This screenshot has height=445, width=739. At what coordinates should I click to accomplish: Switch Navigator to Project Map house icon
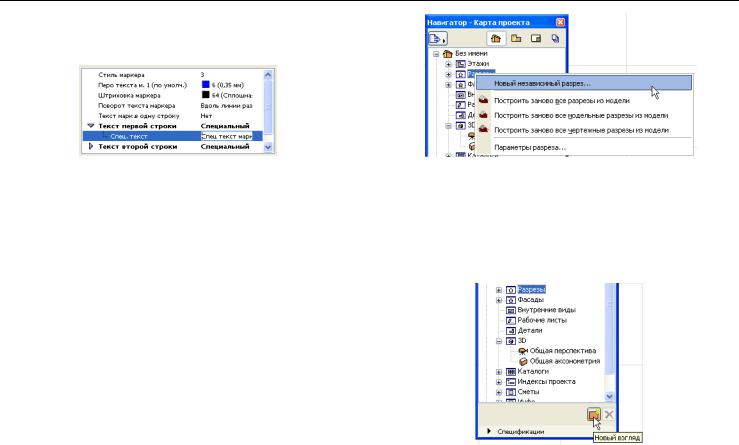click(496, 39)
